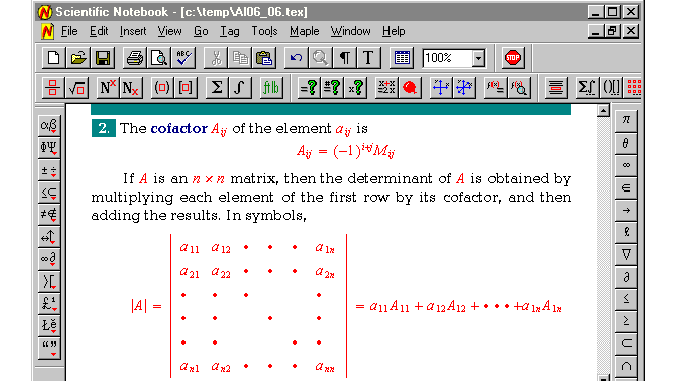Insert a table with table icon
Viewport: 675px width, 381px height.
coord(402,58)
